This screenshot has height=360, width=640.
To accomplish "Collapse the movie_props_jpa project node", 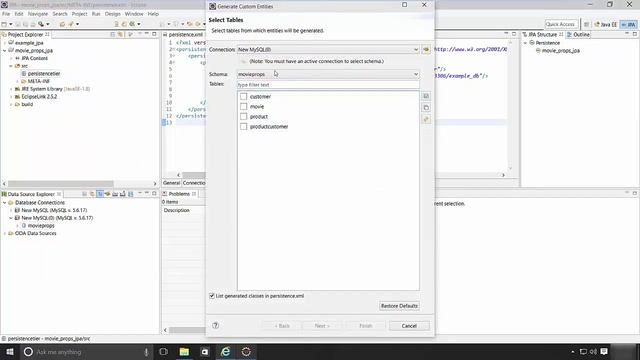I will coord(5,51).
